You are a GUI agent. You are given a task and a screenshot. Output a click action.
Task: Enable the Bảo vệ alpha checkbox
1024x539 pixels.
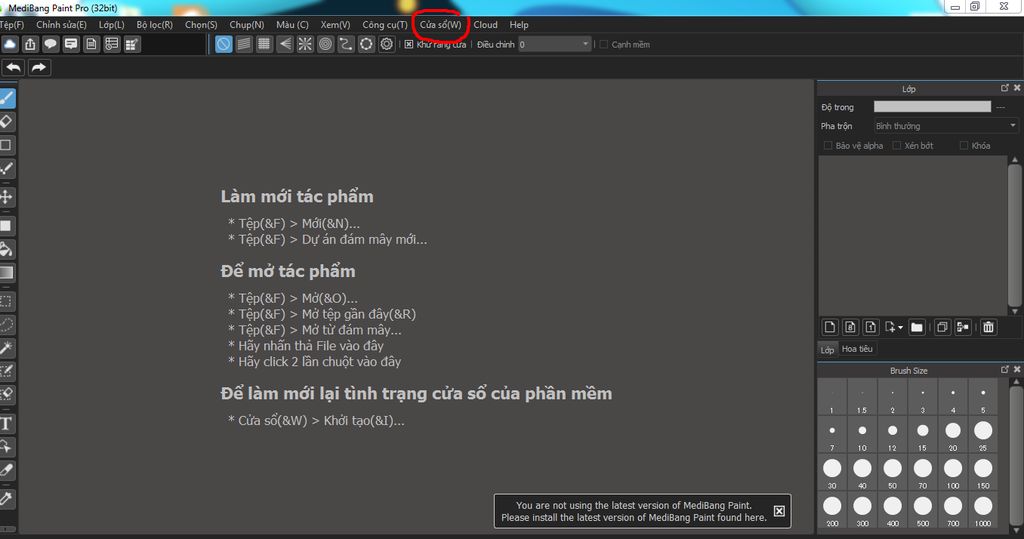tap(828, 146)
